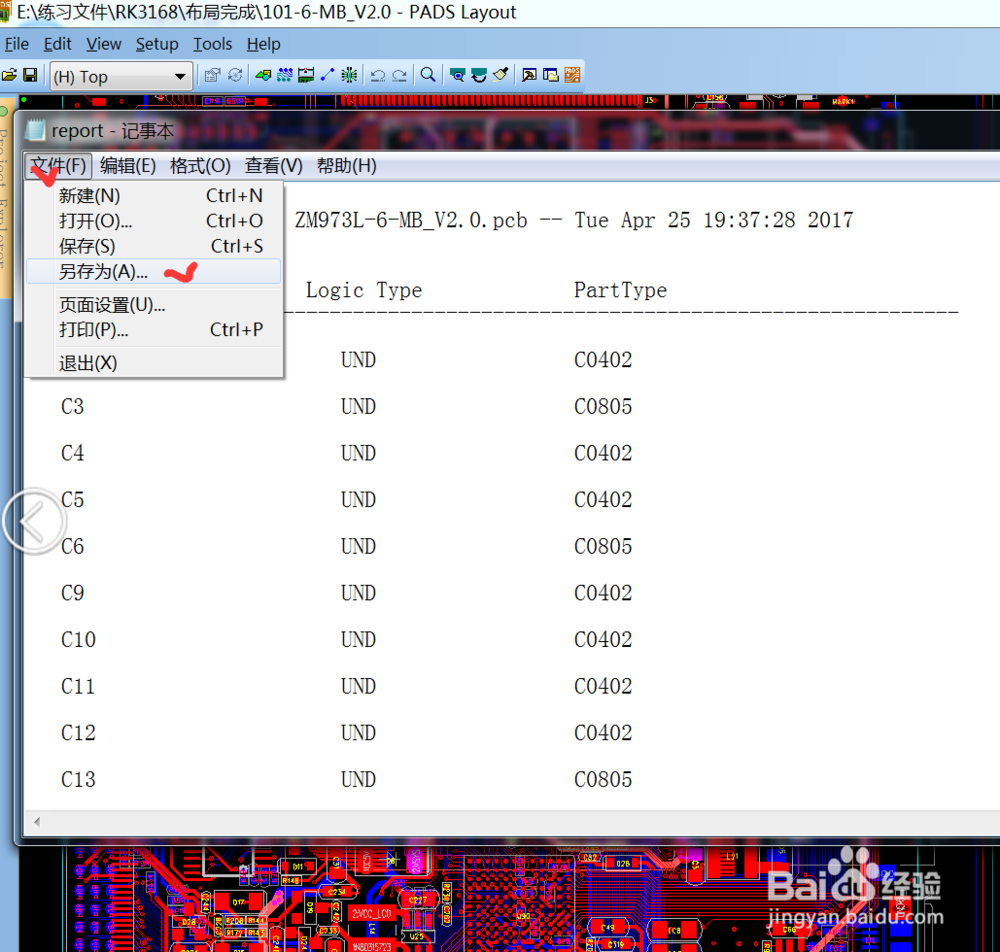Viewport: 1000px width, 952px height.
Task: Click the Undo arrow icon
Action: [378, 76]
